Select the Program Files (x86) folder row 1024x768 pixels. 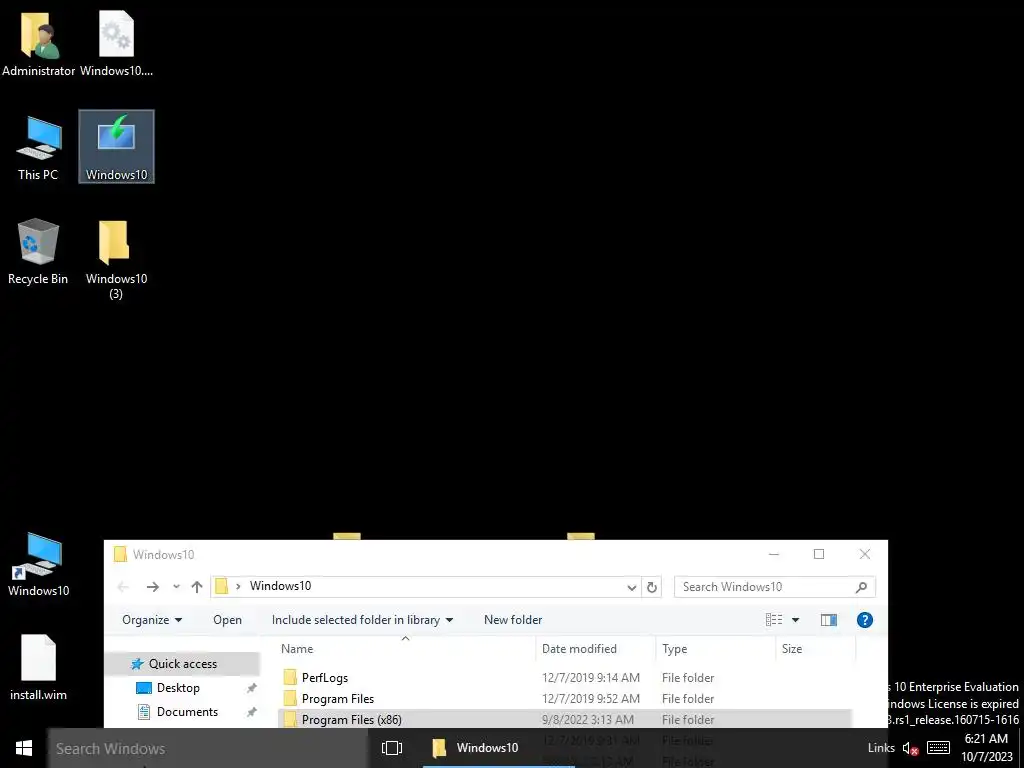pos(565,719)
